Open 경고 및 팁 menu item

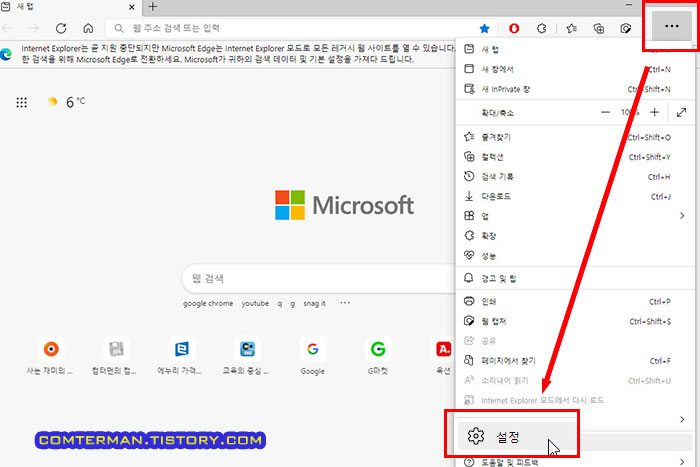[575, 279]
